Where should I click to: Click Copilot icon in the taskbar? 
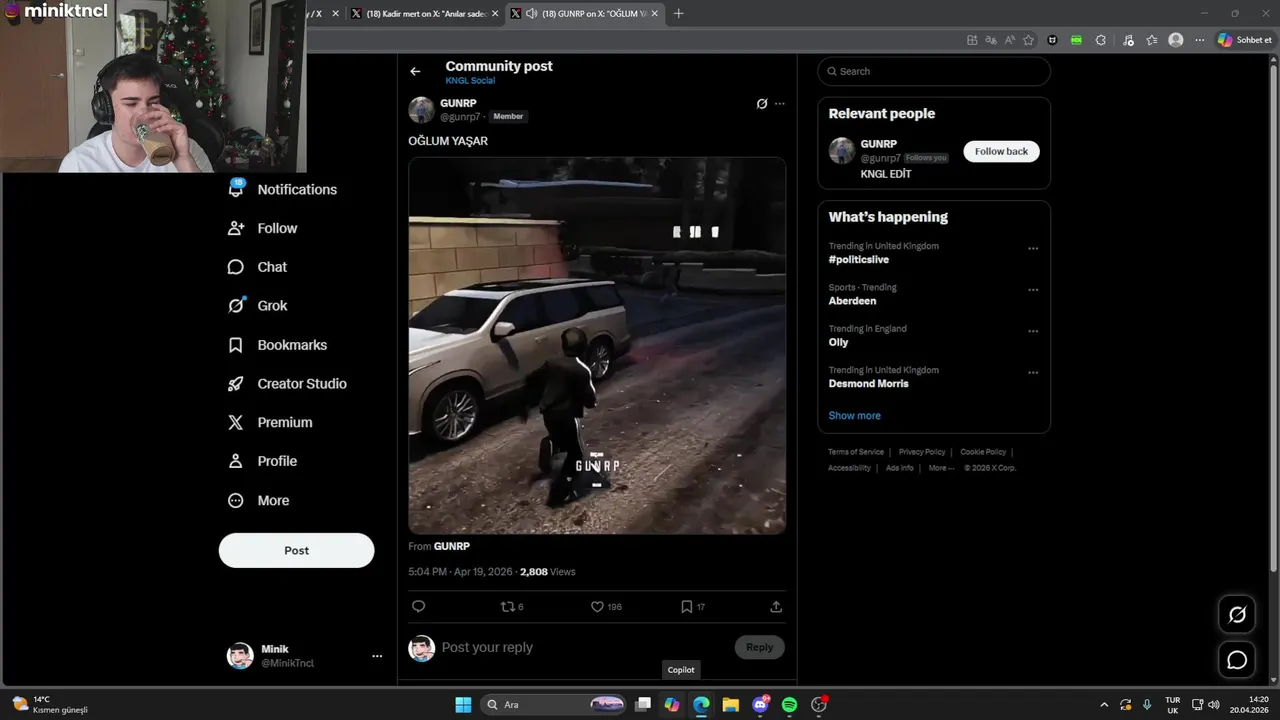[672, 705]
